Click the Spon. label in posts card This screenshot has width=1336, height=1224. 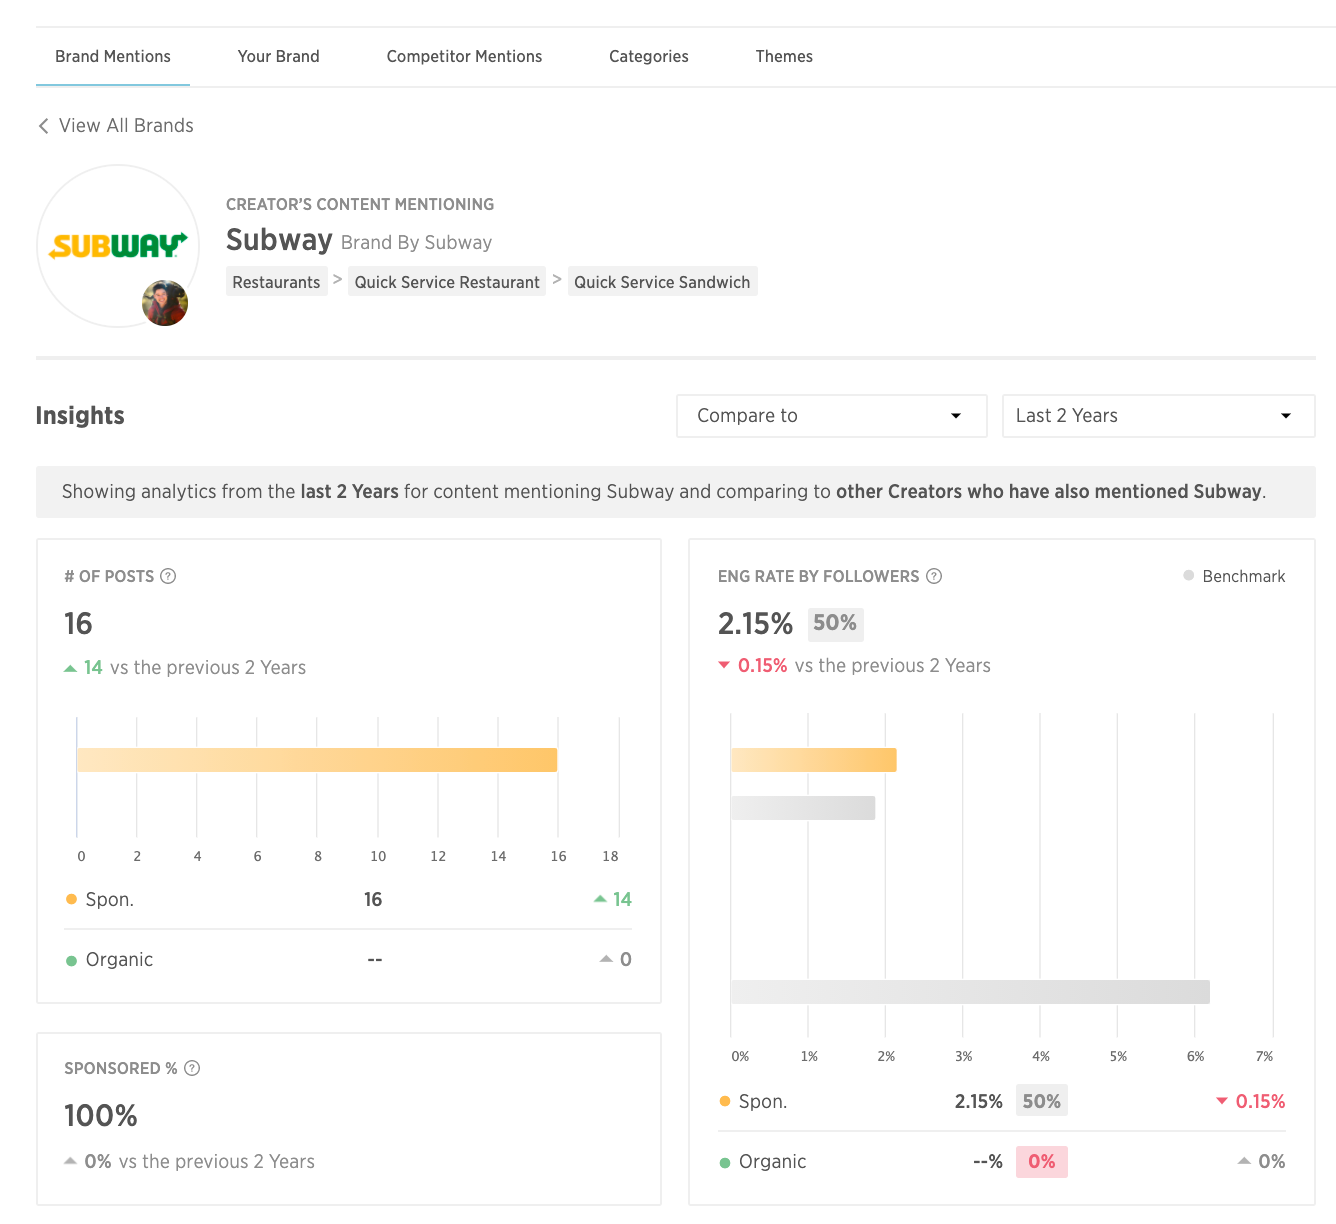[109, 900]
